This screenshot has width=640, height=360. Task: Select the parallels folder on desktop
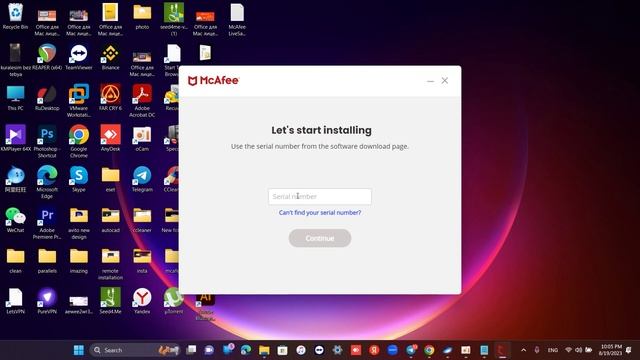47,260
